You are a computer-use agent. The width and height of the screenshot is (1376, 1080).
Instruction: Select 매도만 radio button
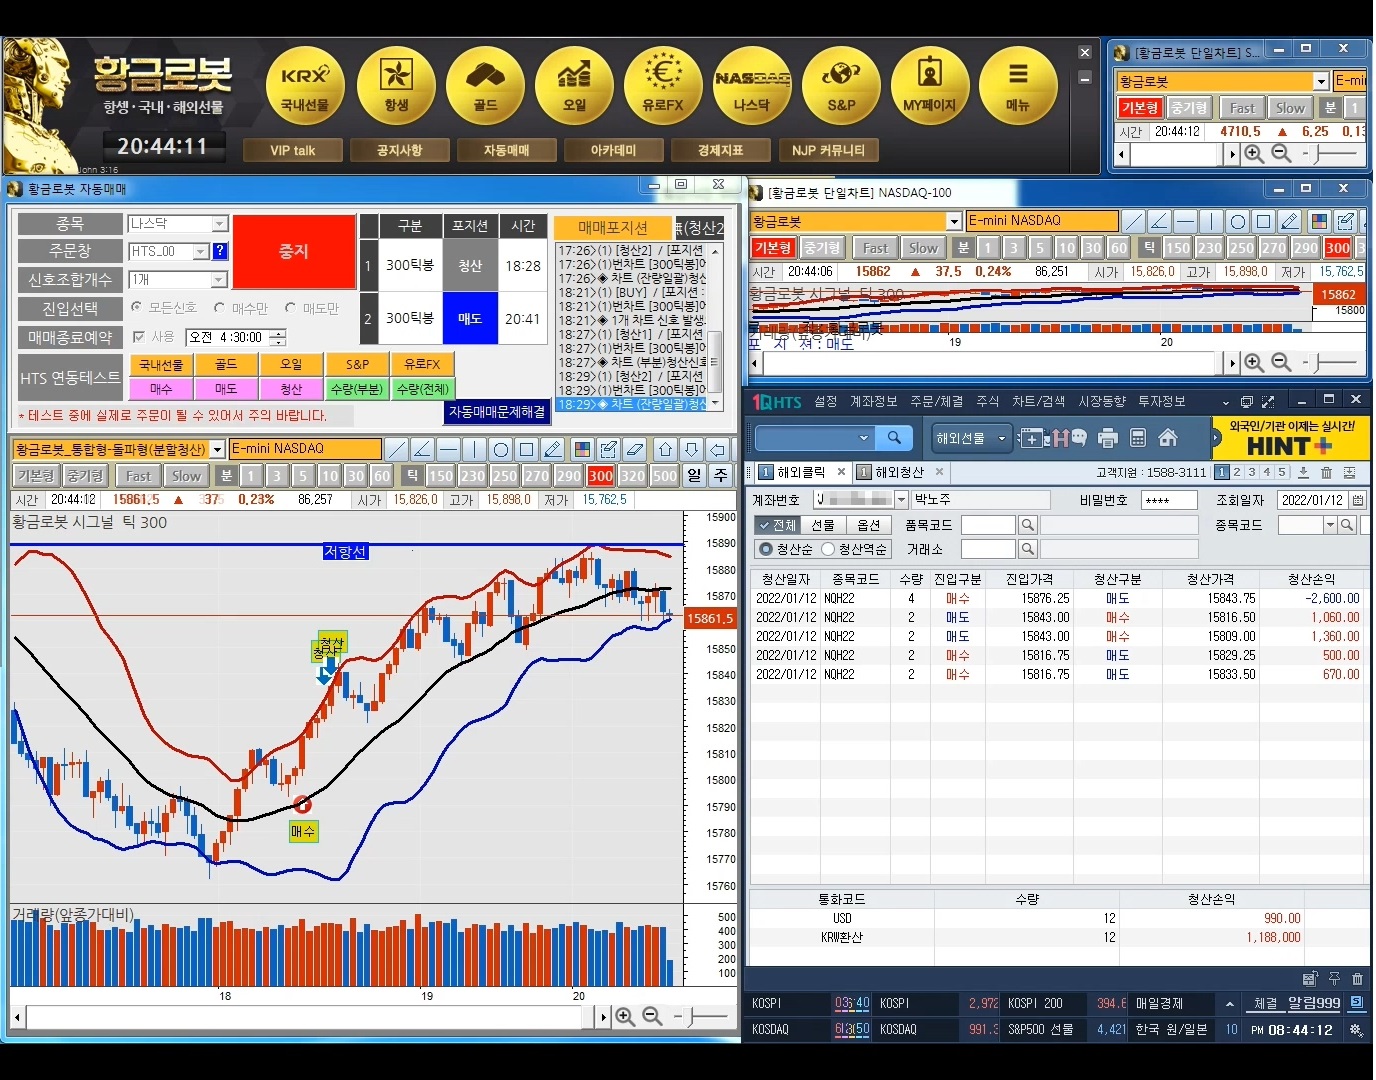[x=291, y=308]
